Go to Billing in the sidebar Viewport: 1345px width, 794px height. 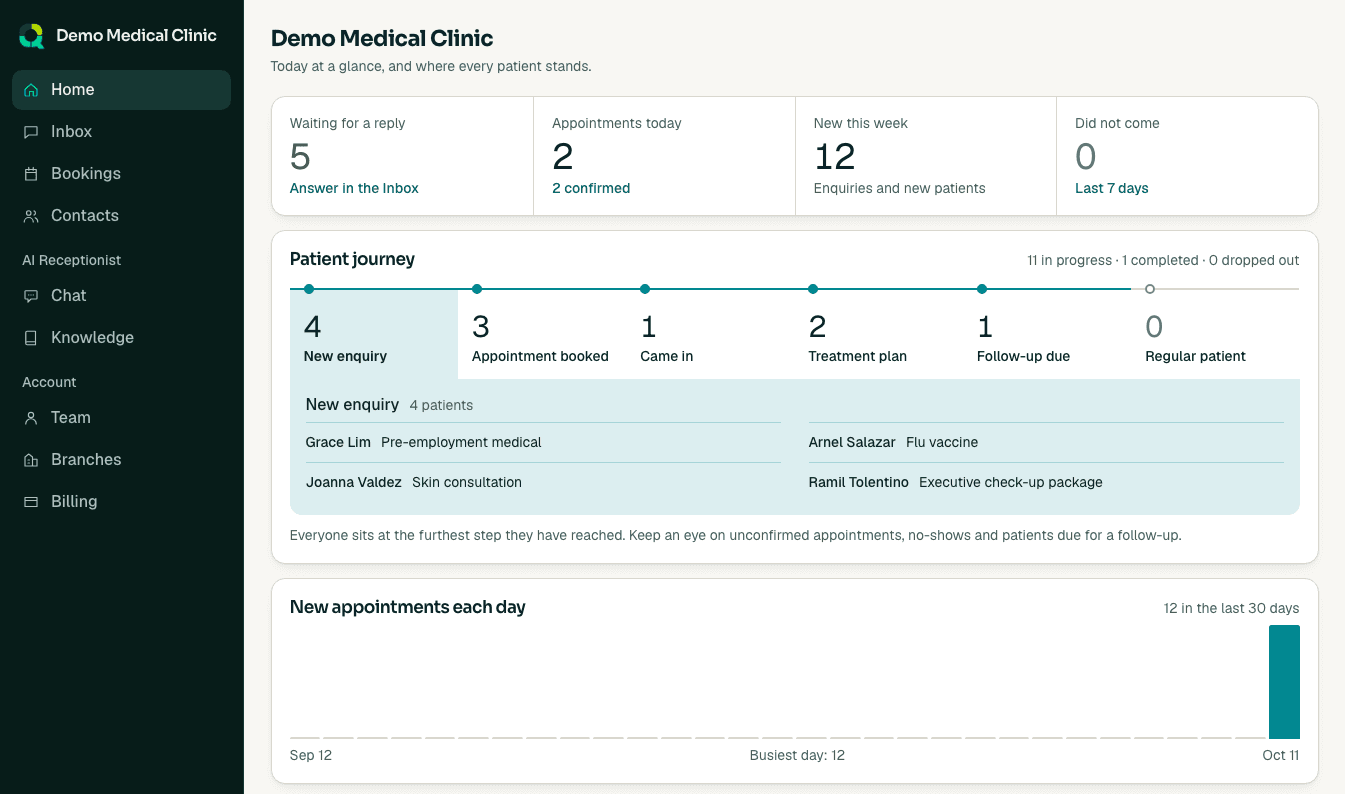(121, 502)
